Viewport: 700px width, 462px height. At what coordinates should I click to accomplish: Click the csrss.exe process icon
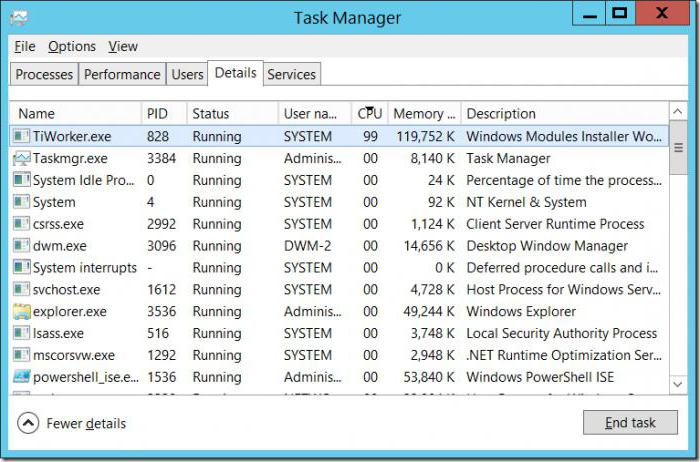point(21,224)
